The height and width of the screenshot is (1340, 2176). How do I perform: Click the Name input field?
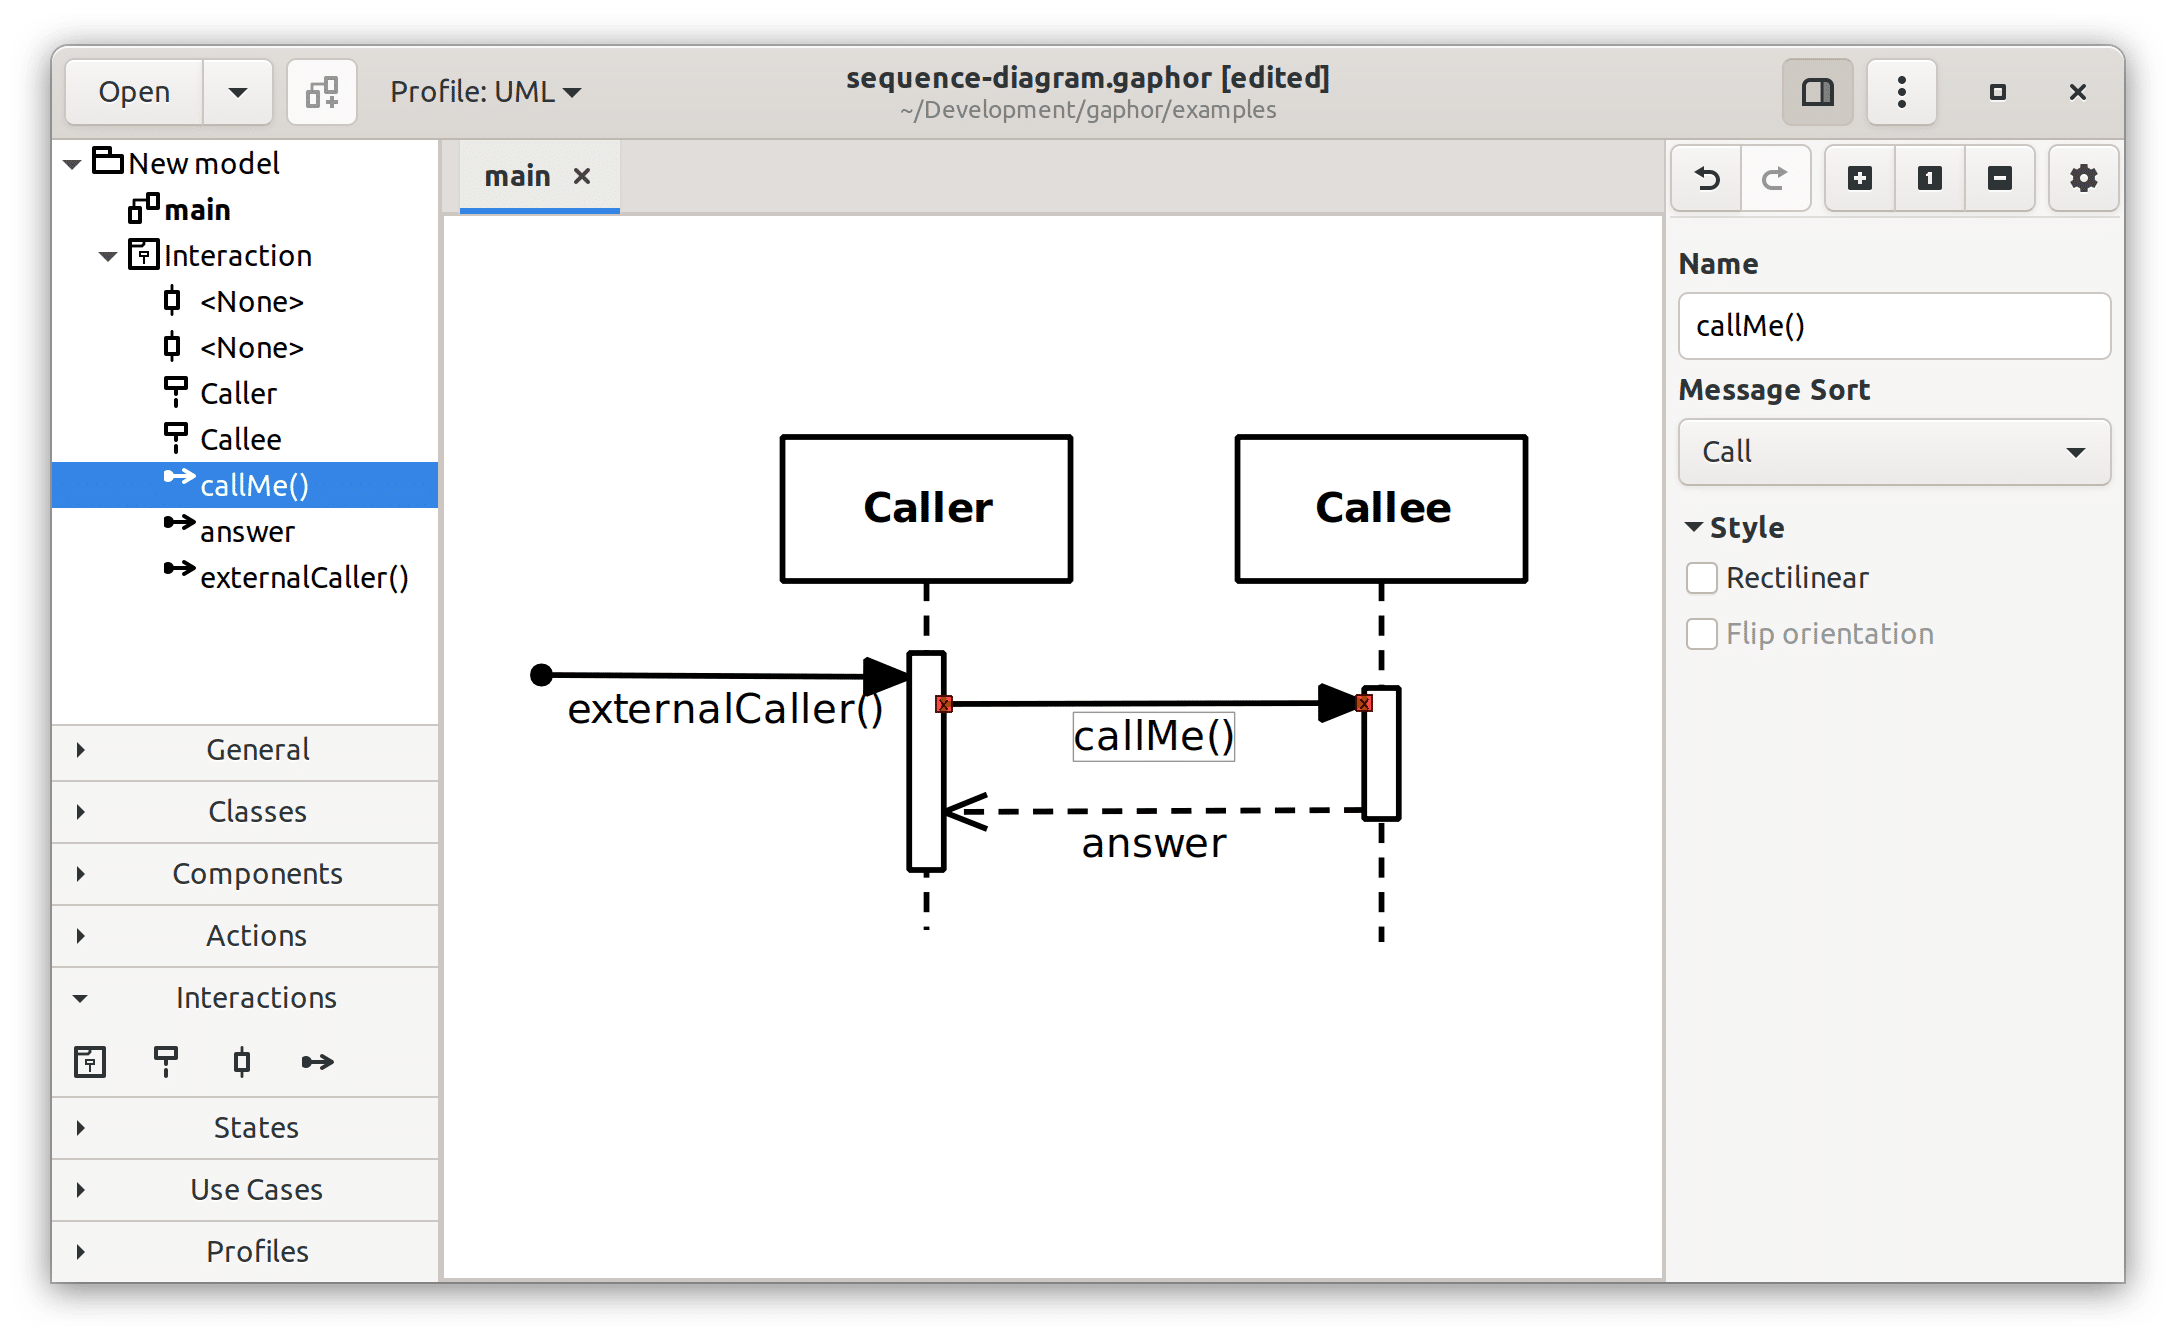coord(1894,326)
